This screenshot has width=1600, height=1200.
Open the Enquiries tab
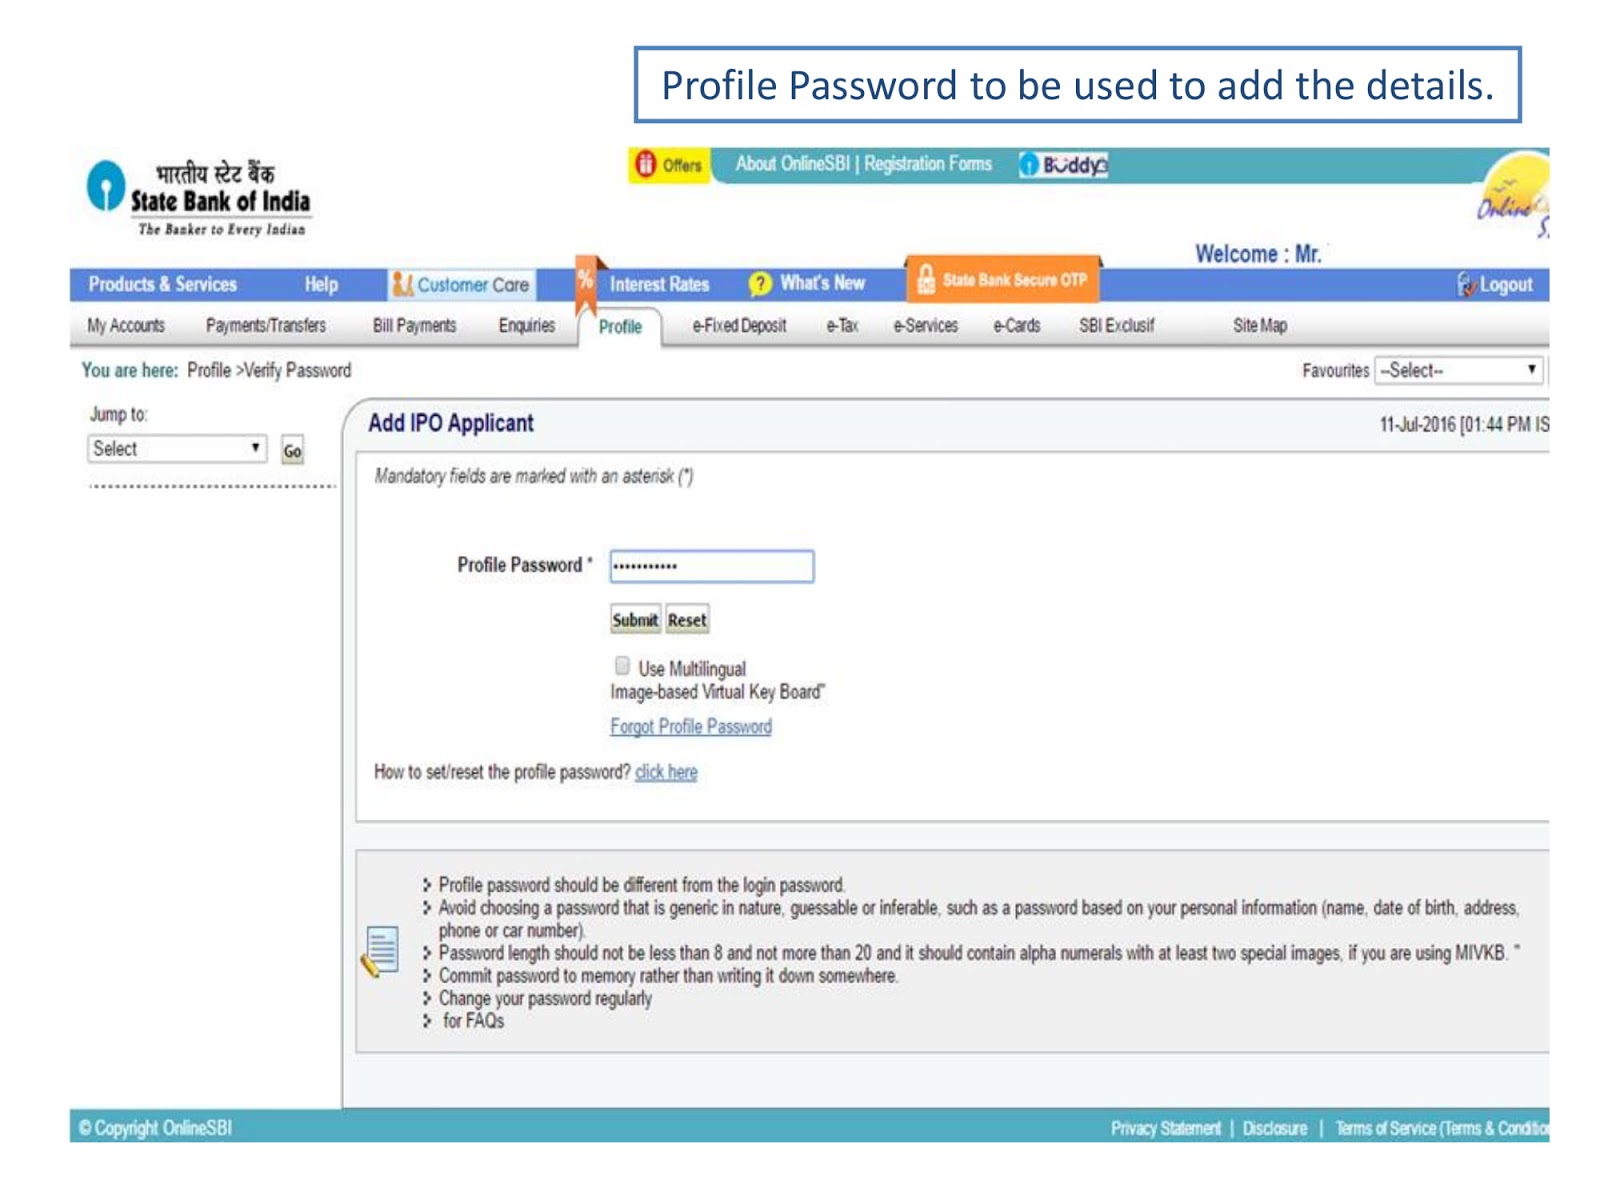(x=527, y=326)
